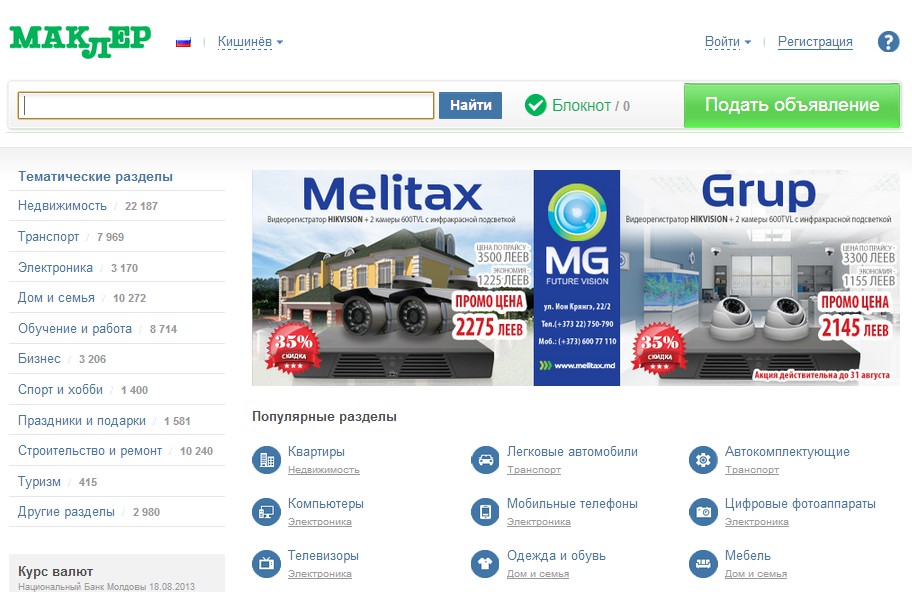Open Строительство и ремонт category
912x592 pixels.
90,451
